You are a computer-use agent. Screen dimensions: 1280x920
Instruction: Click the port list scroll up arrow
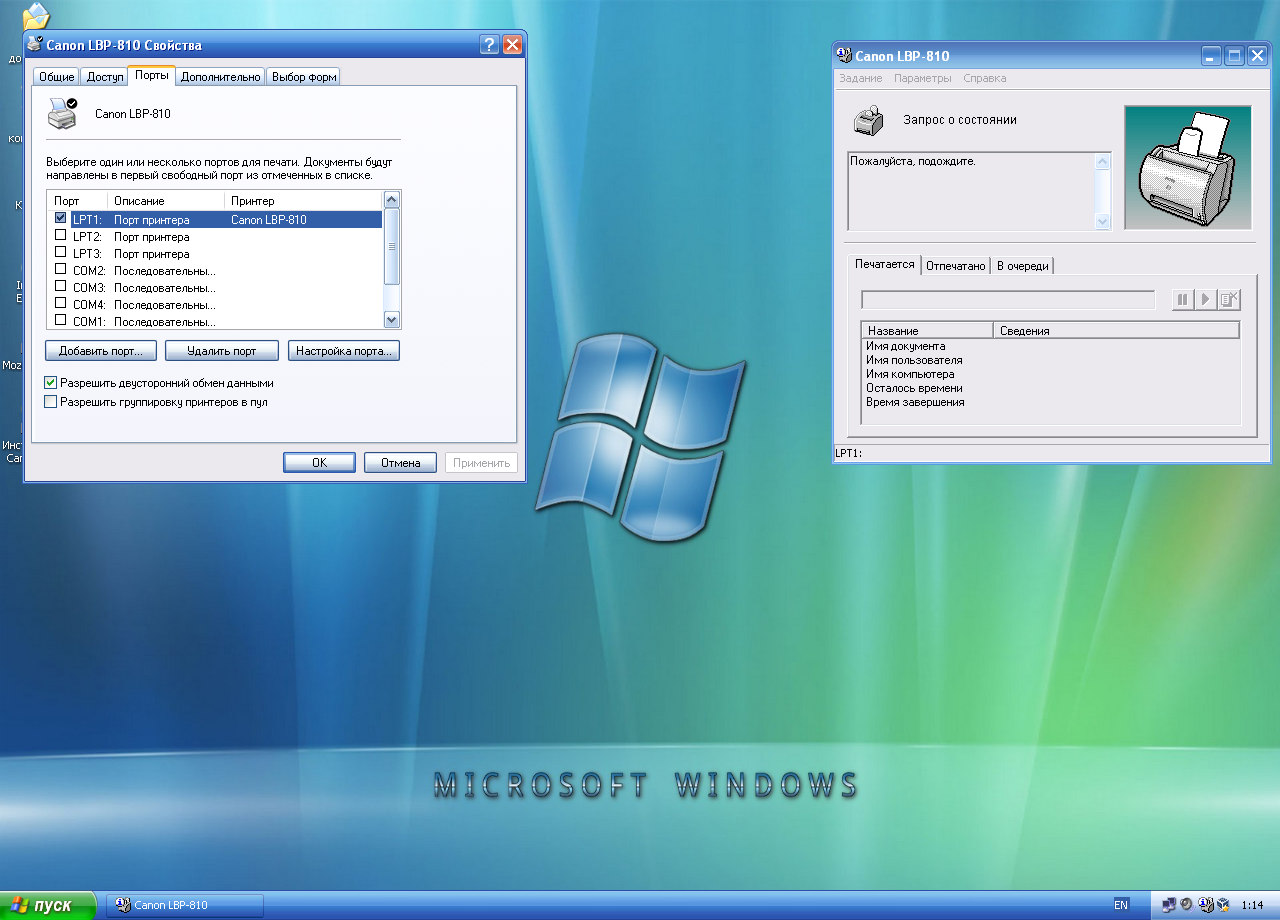[392, 200]
